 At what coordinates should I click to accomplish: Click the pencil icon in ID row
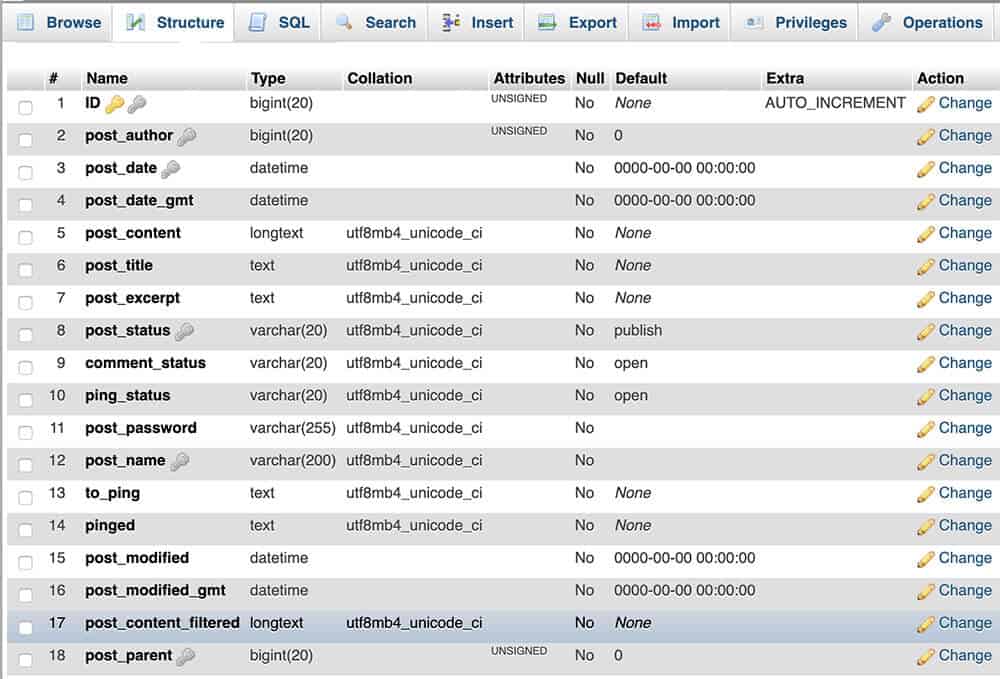pyautogui.click(x=925, y=105)
